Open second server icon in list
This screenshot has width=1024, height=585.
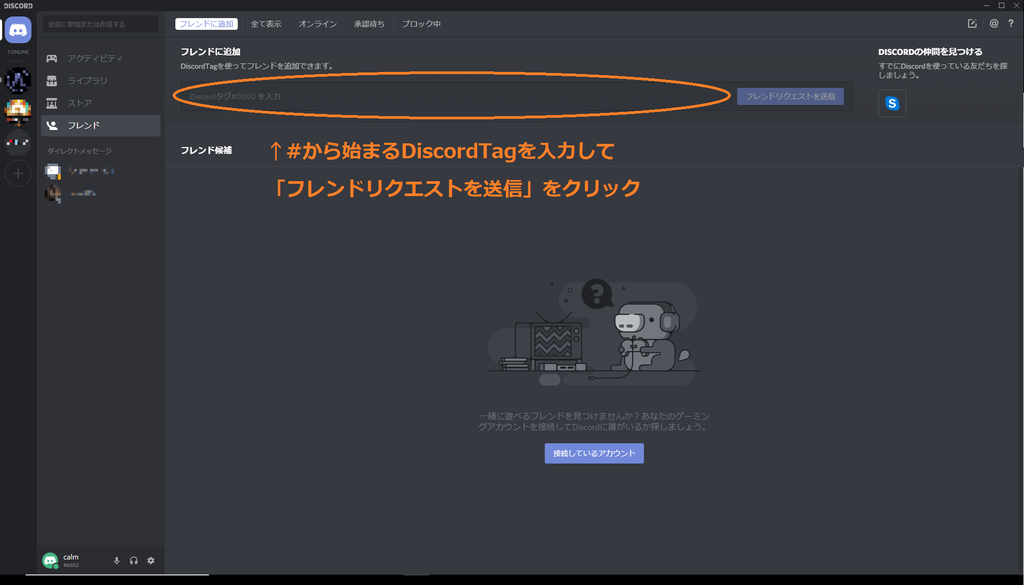coord(18,111)
